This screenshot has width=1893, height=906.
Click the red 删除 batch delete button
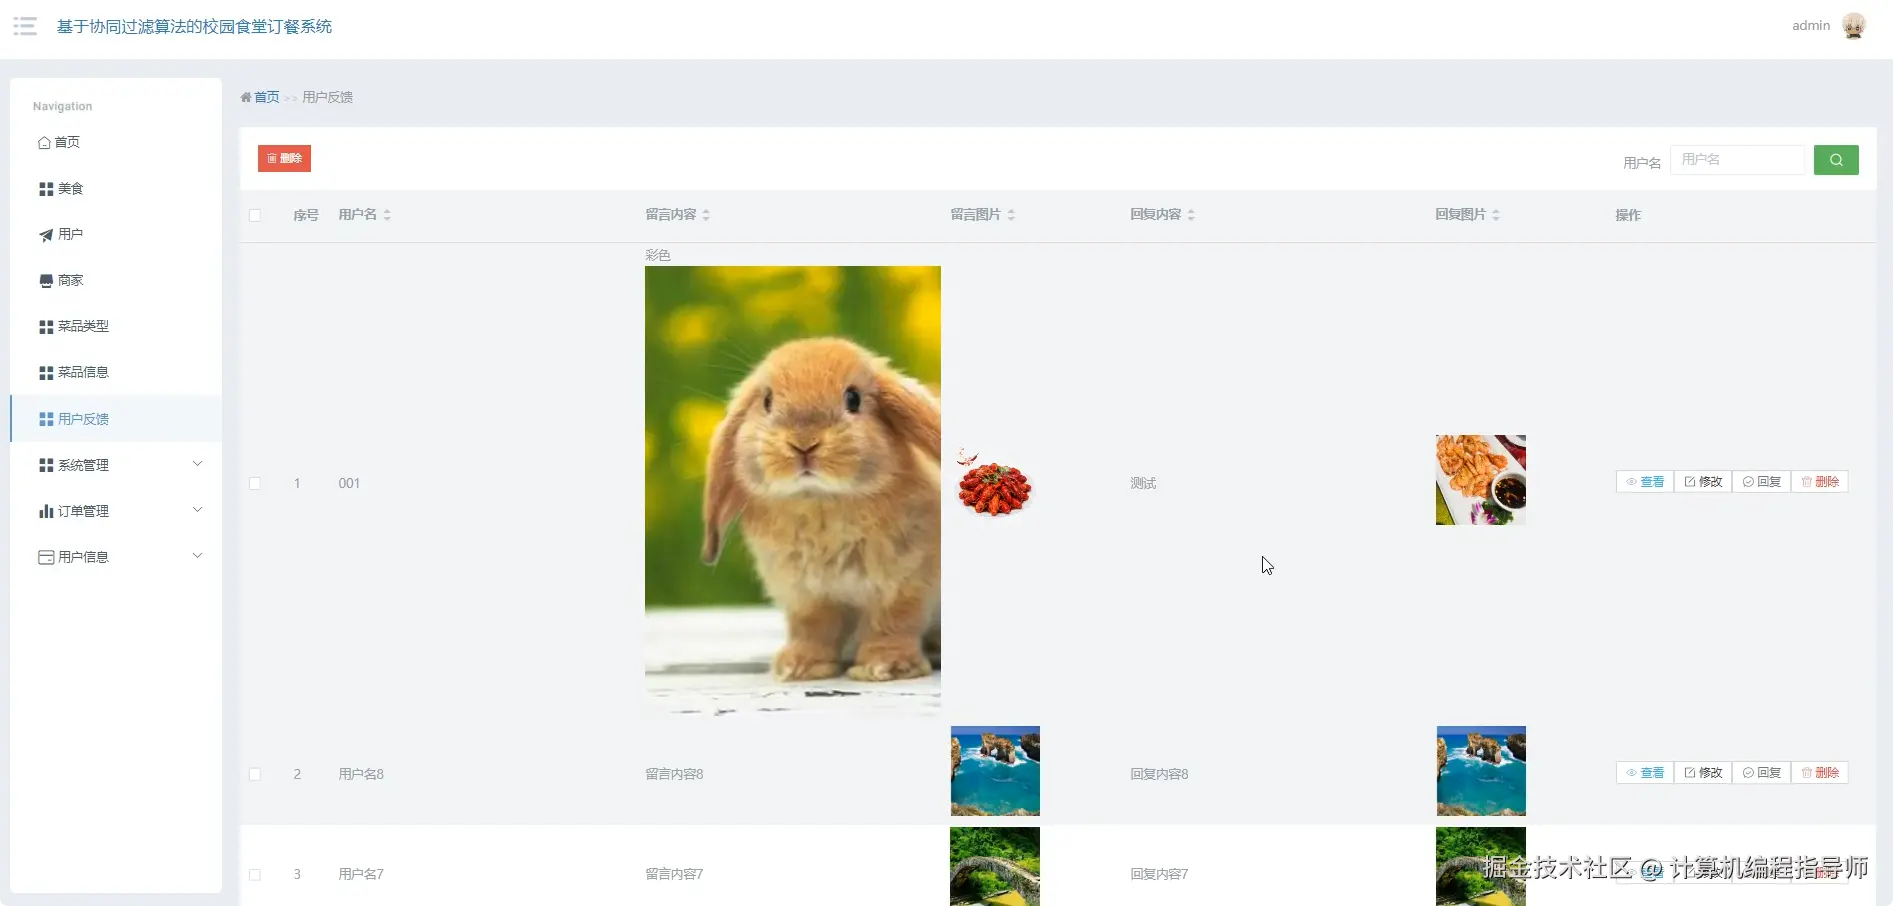(x=284, y=159)
